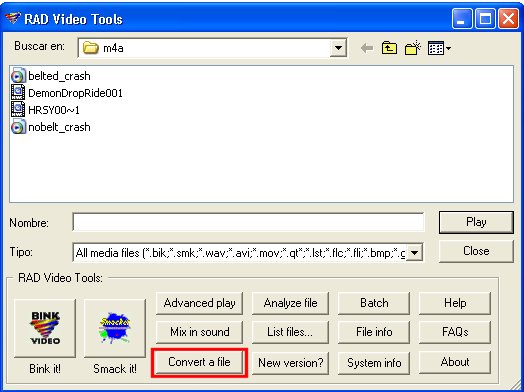Click the Nombre file name field
Image resolution: width=524 pixels, height=392 pixels.
[x=248, y=222]
